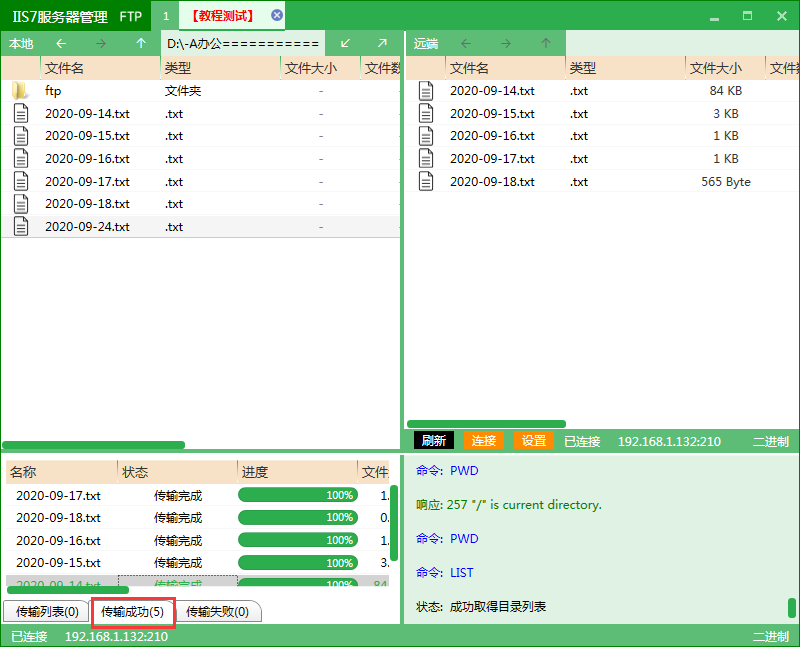Click the local panel forward arrow
This screenshot has height=647, width=800.
click(x=101, y=43)
